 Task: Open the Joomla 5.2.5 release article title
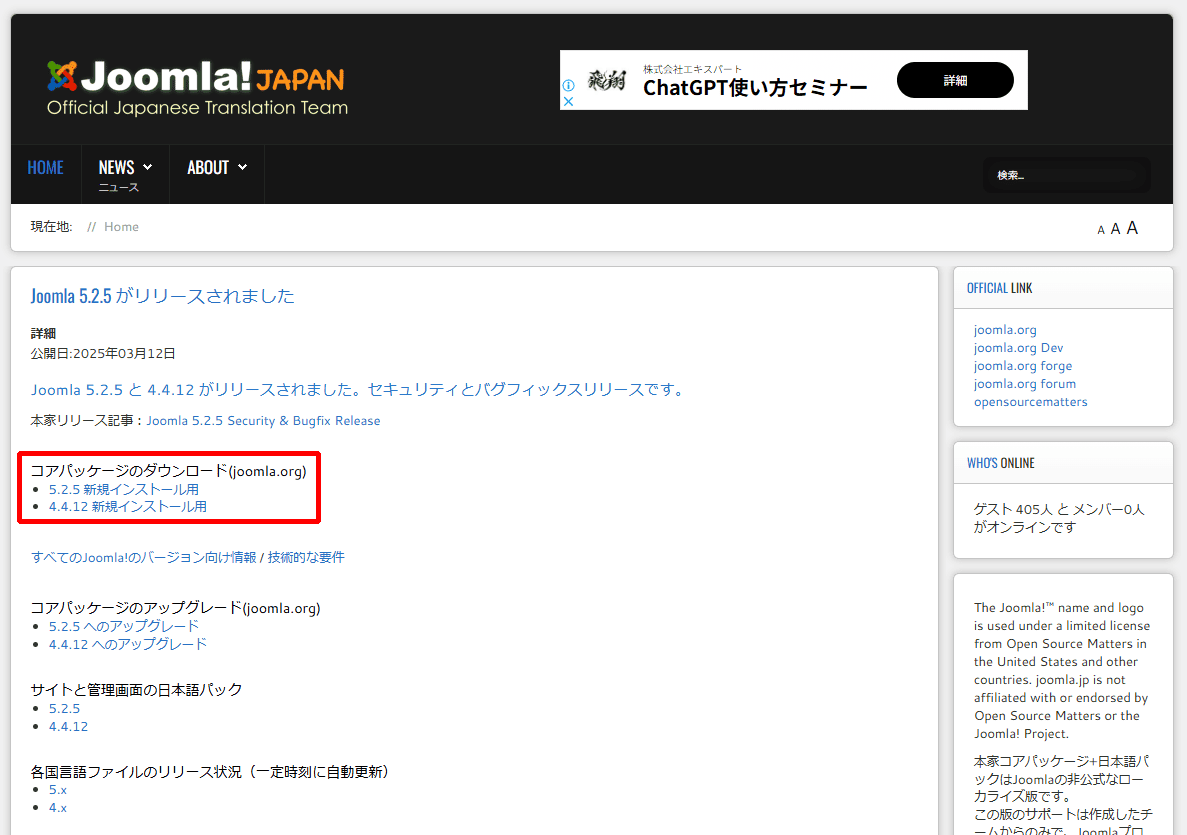pyautogui.click(x=162, y=296)
